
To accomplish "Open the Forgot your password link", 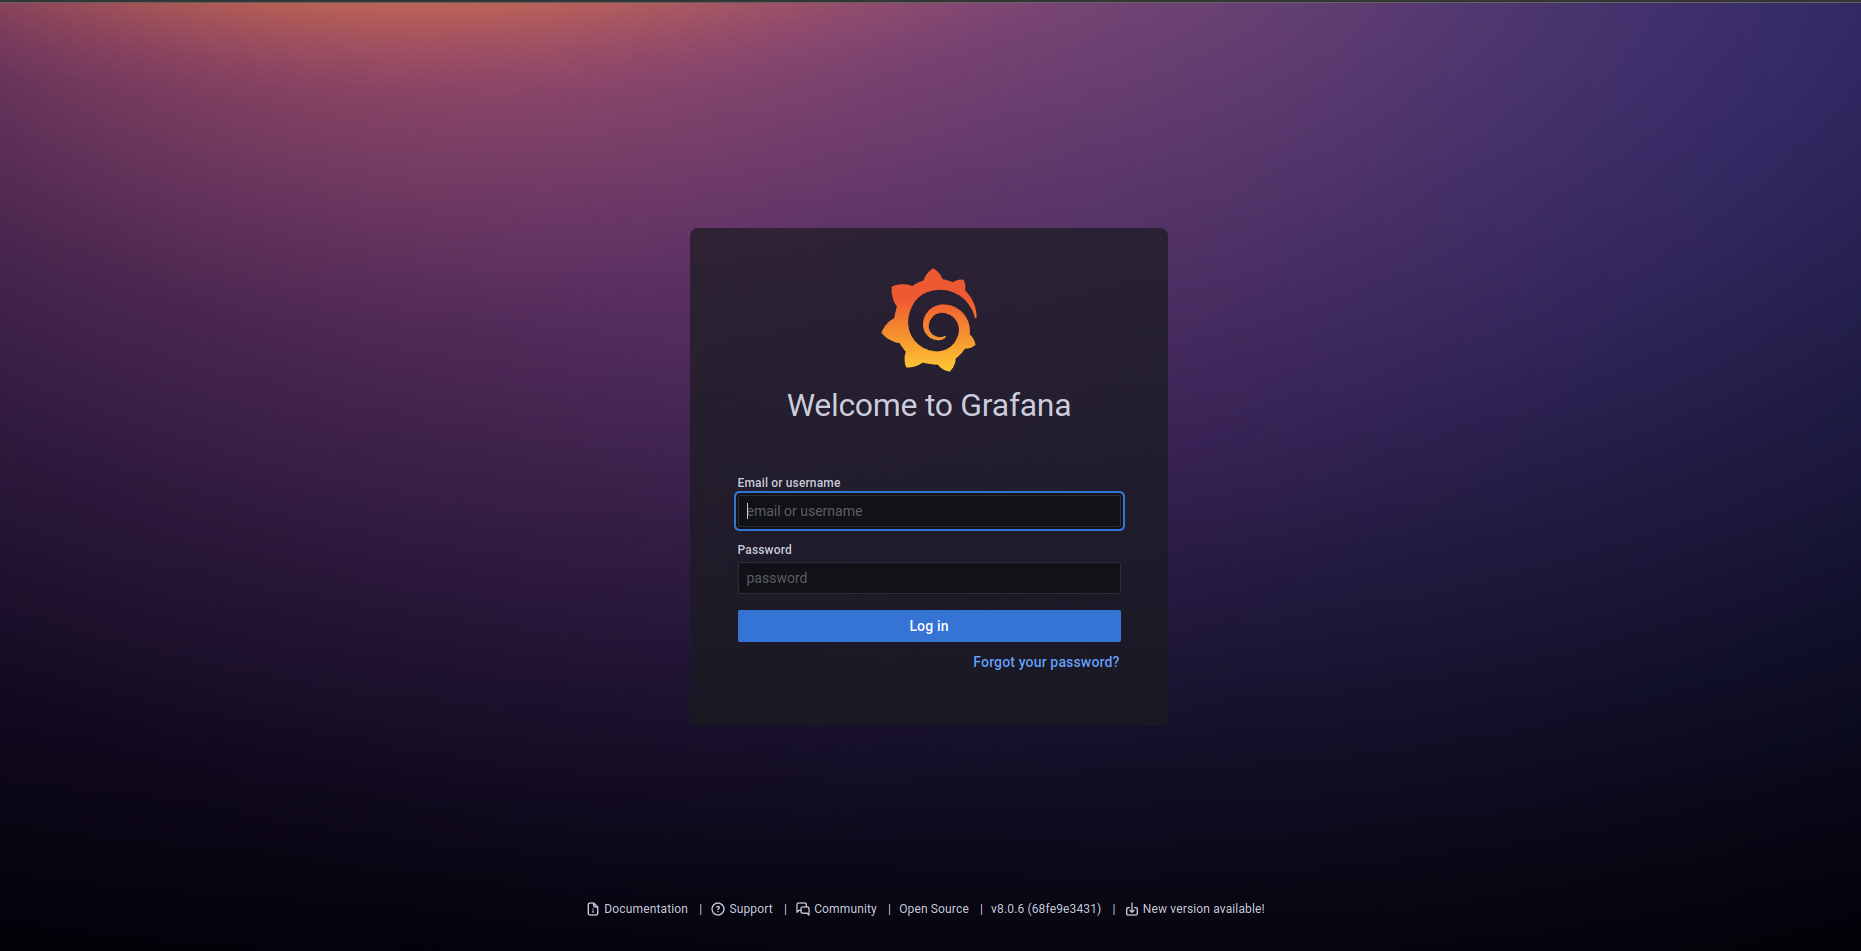I will pos(1045,662).
